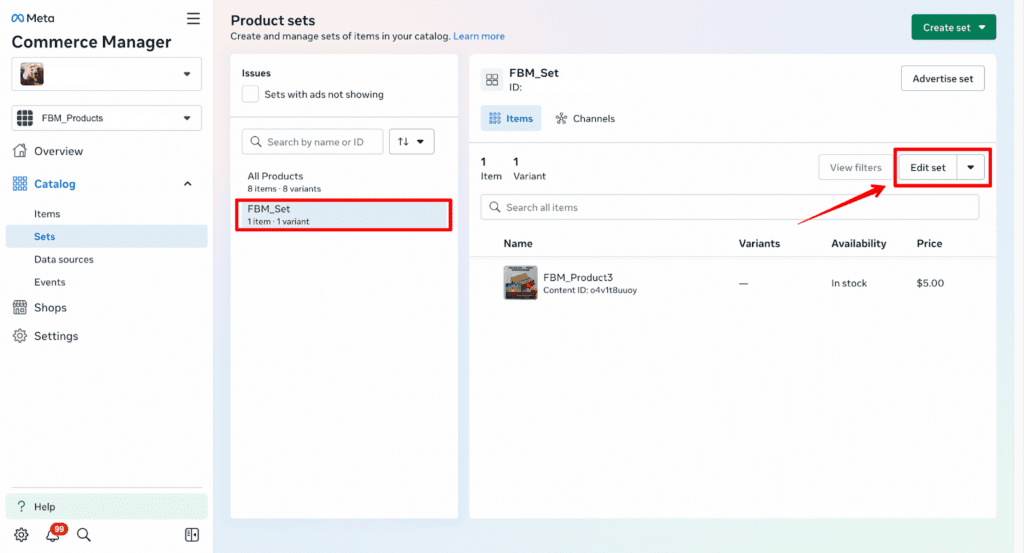Click the $5.00 price cell
1024x553 pixels.
pos(930,283)
